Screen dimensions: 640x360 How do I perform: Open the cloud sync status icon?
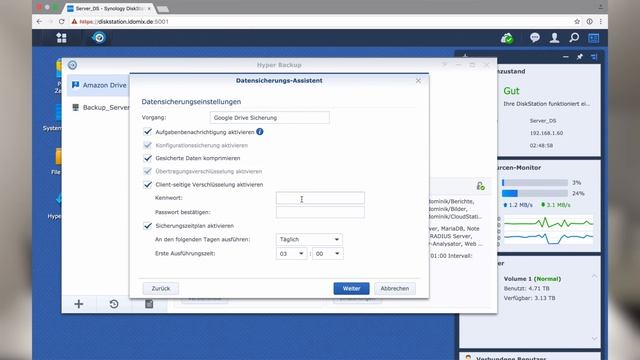pyautogui.click(x=507, y=38)
